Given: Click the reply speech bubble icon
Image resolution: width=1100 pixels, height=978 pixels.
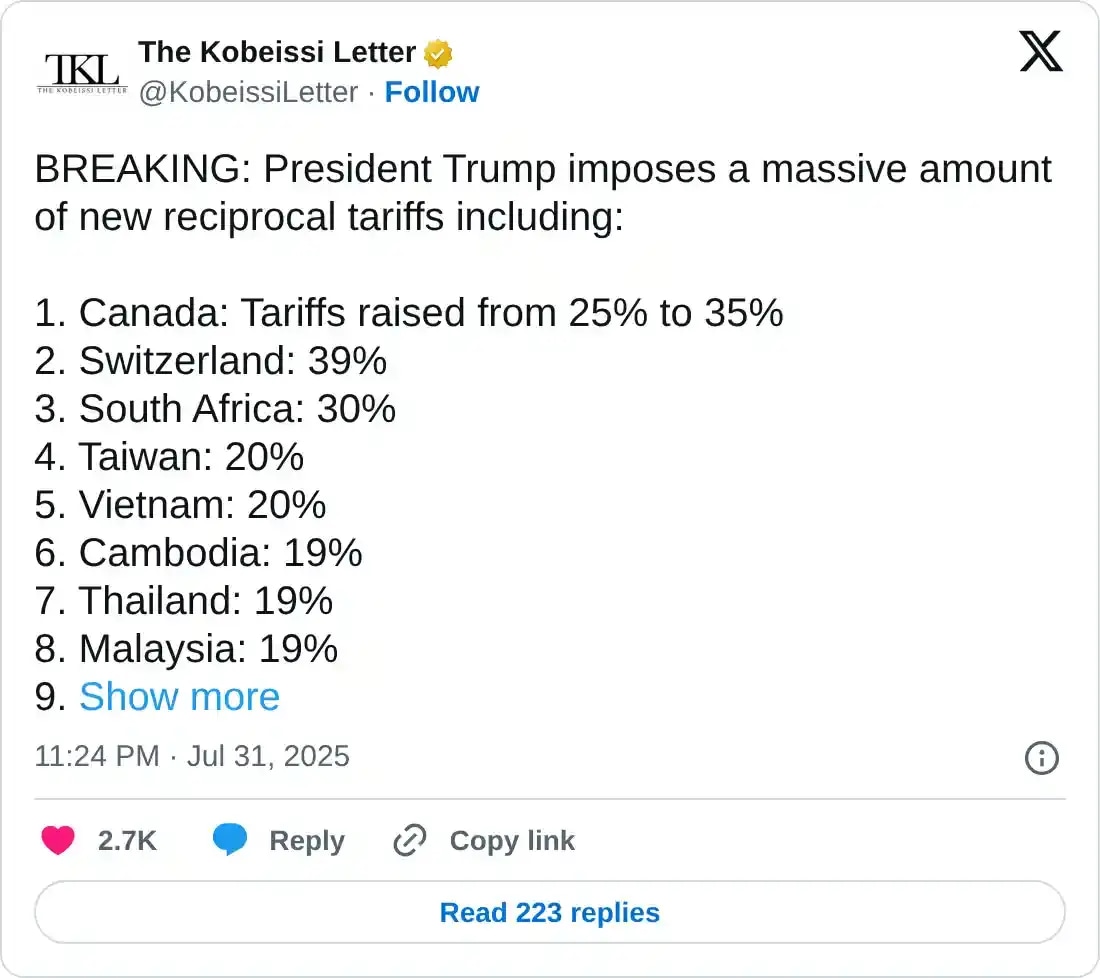Looking at the screenshot, I should coord(230,841).
